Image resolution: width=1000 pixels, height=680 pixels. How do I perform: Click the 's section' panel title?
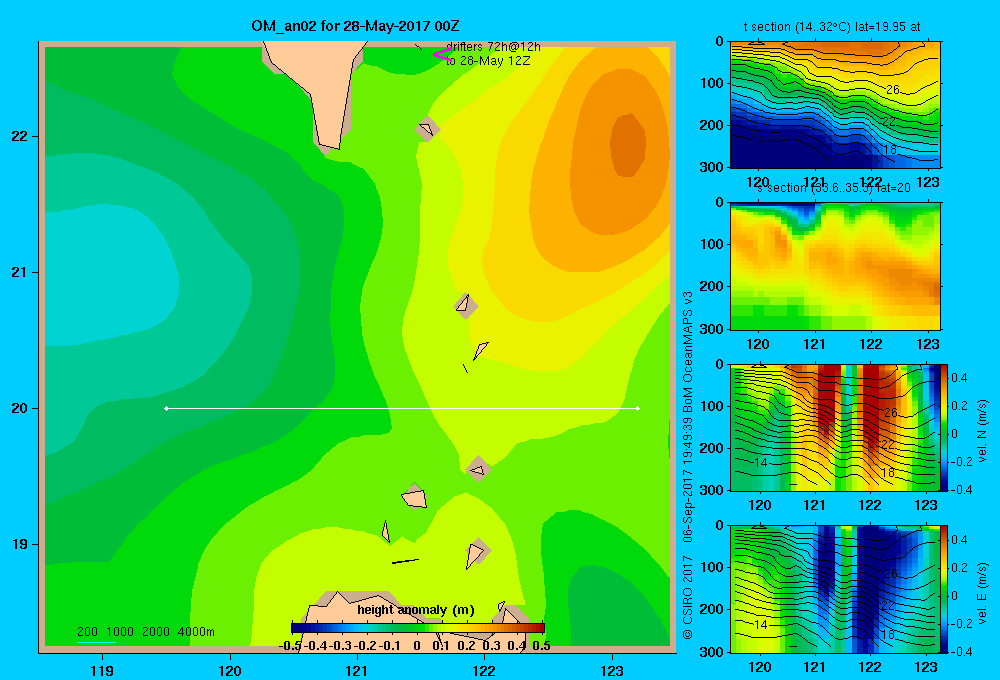833,188
